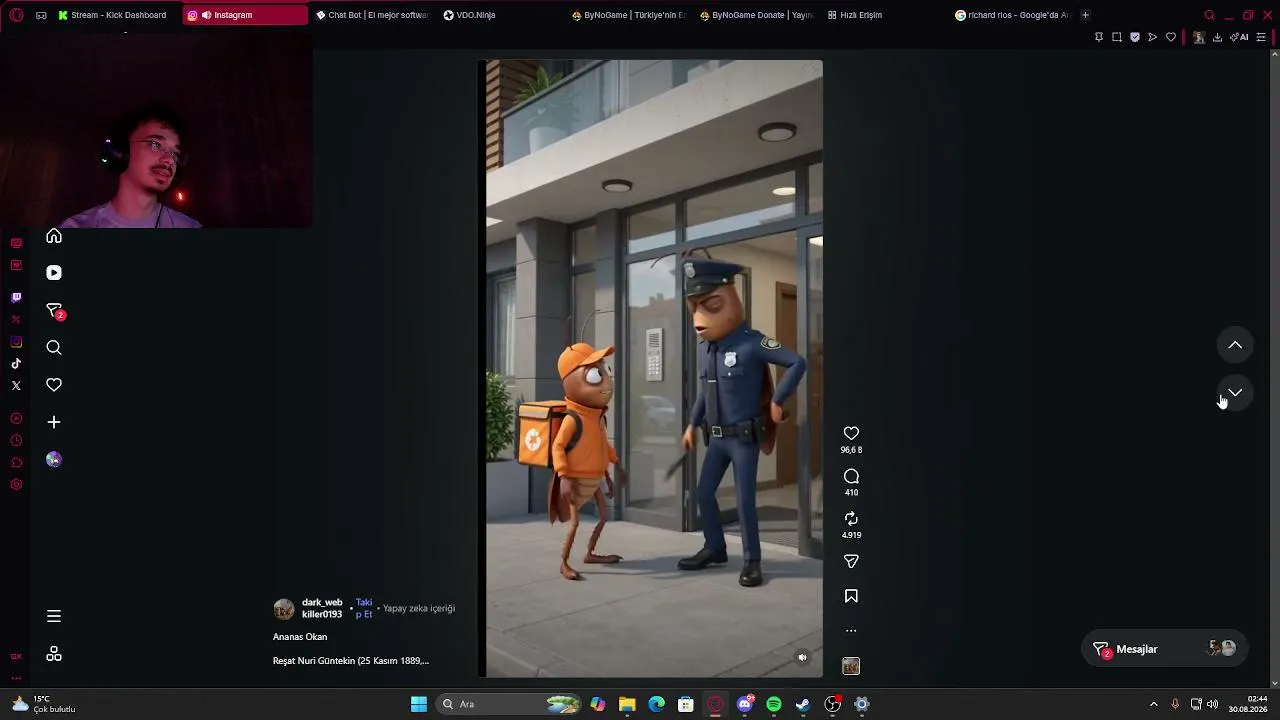Open GX Corner at sidebar bottom

[16, 656]
